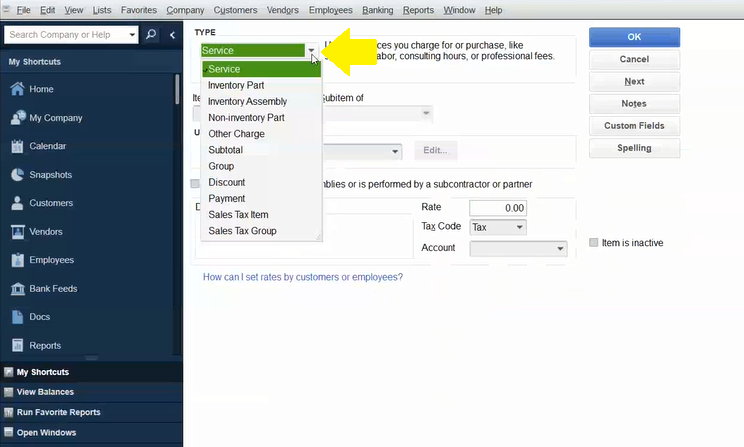Select Sales Tax Item type
Image resolution: width=744 pixels, height=447 pixels.
pyautogui.click(x=261, y=214)
